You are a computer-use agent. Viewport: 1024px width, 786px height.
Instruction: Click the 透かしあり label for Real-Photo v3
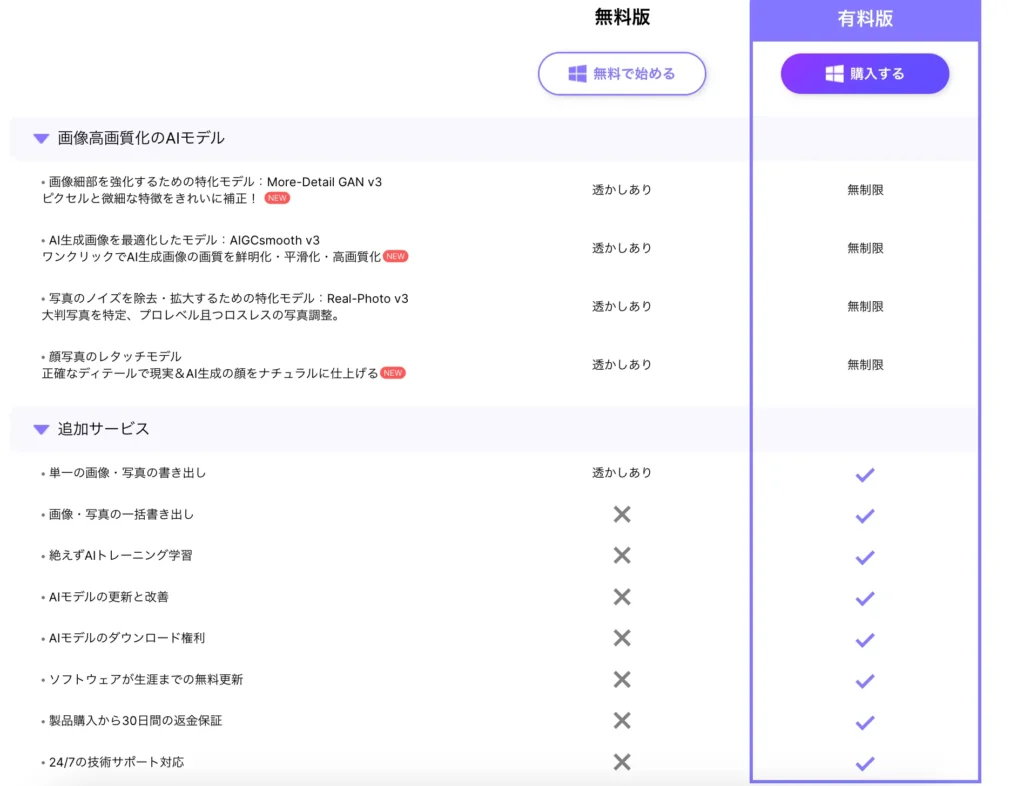pos(621,306)
